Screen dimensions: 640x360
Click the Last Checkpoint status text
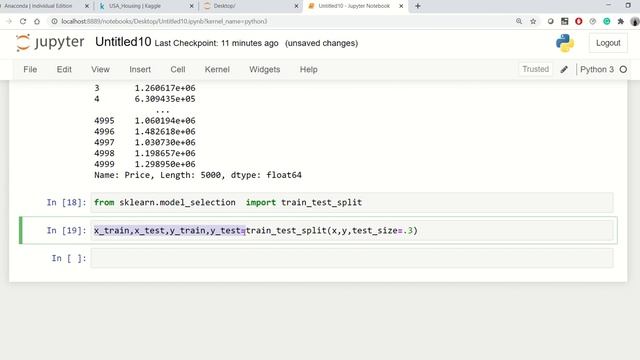[216, 43]
